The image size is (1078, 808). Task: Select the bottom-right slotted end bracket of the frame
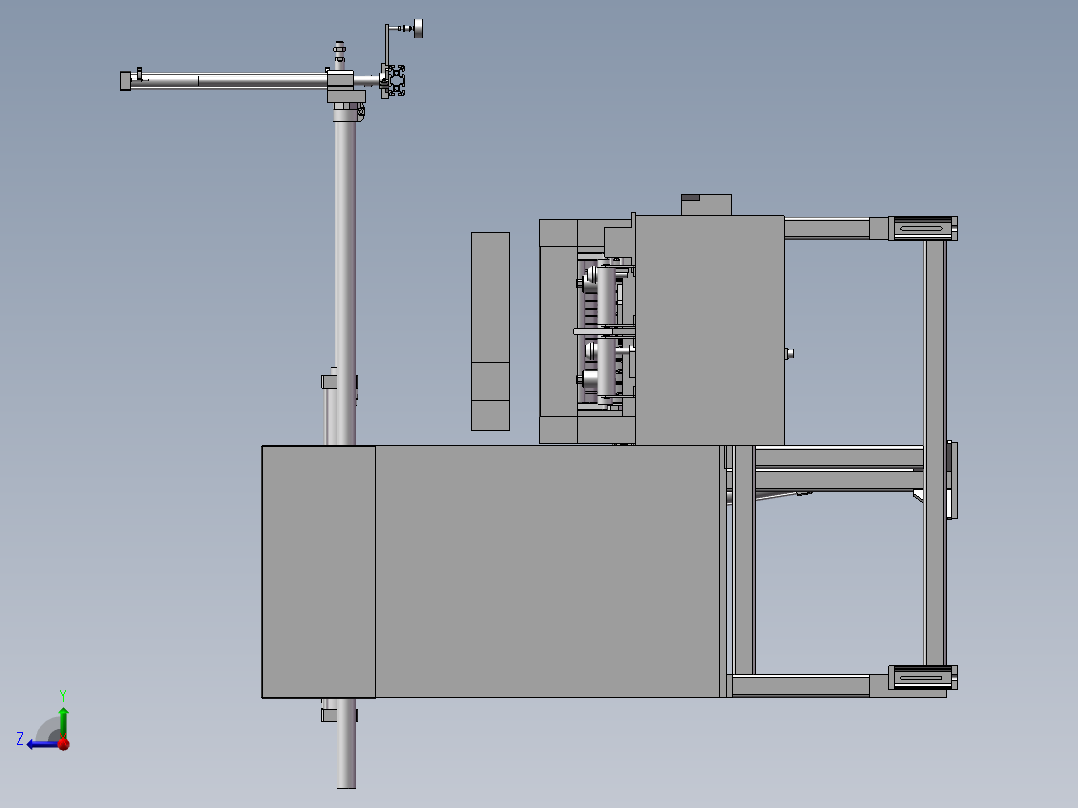click(x=922, y=677)
